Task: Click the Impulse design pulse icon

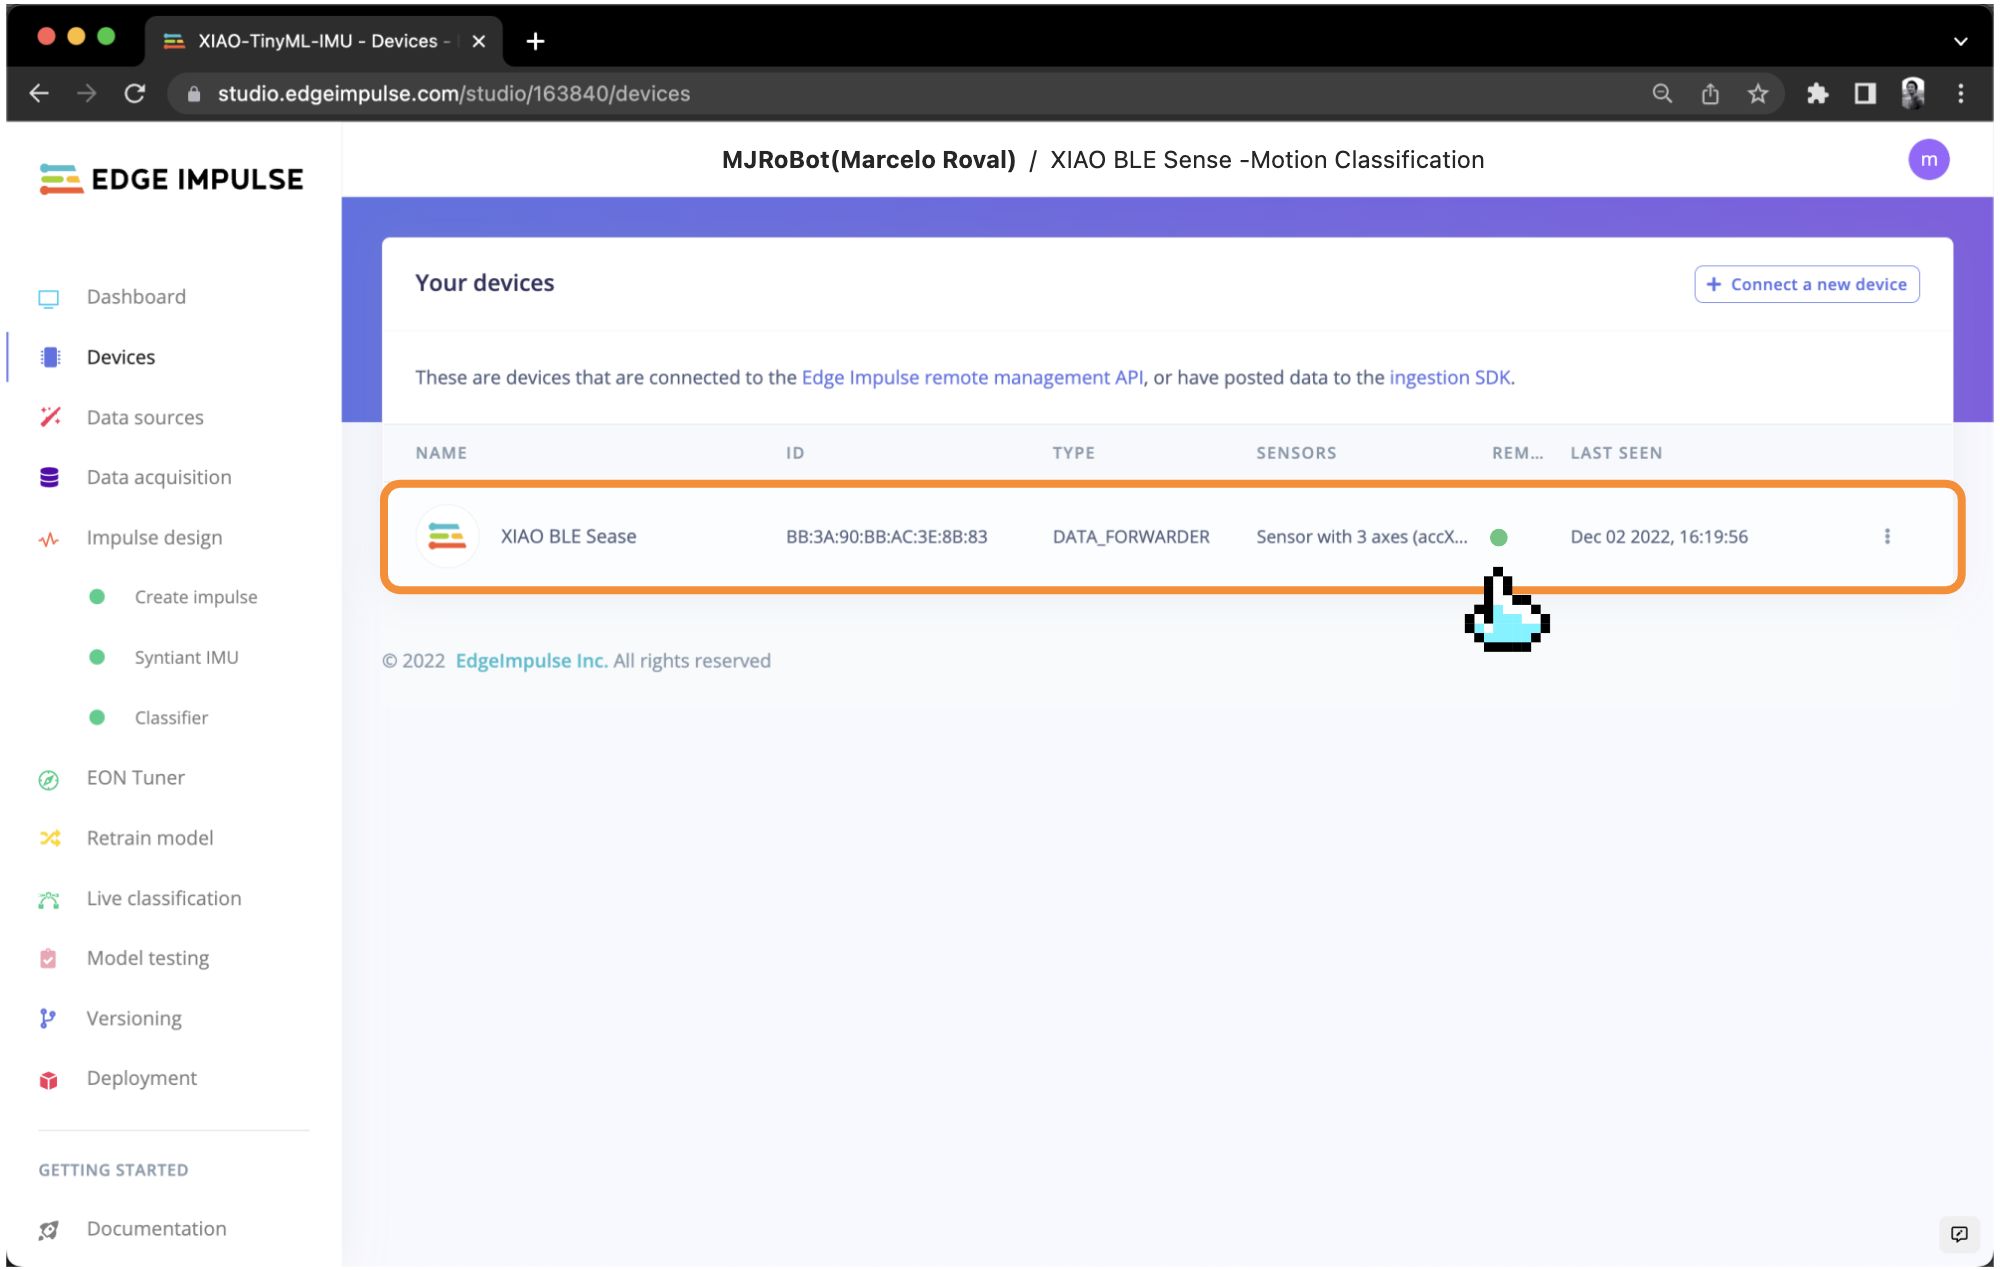Action: (x=49, y=539)
